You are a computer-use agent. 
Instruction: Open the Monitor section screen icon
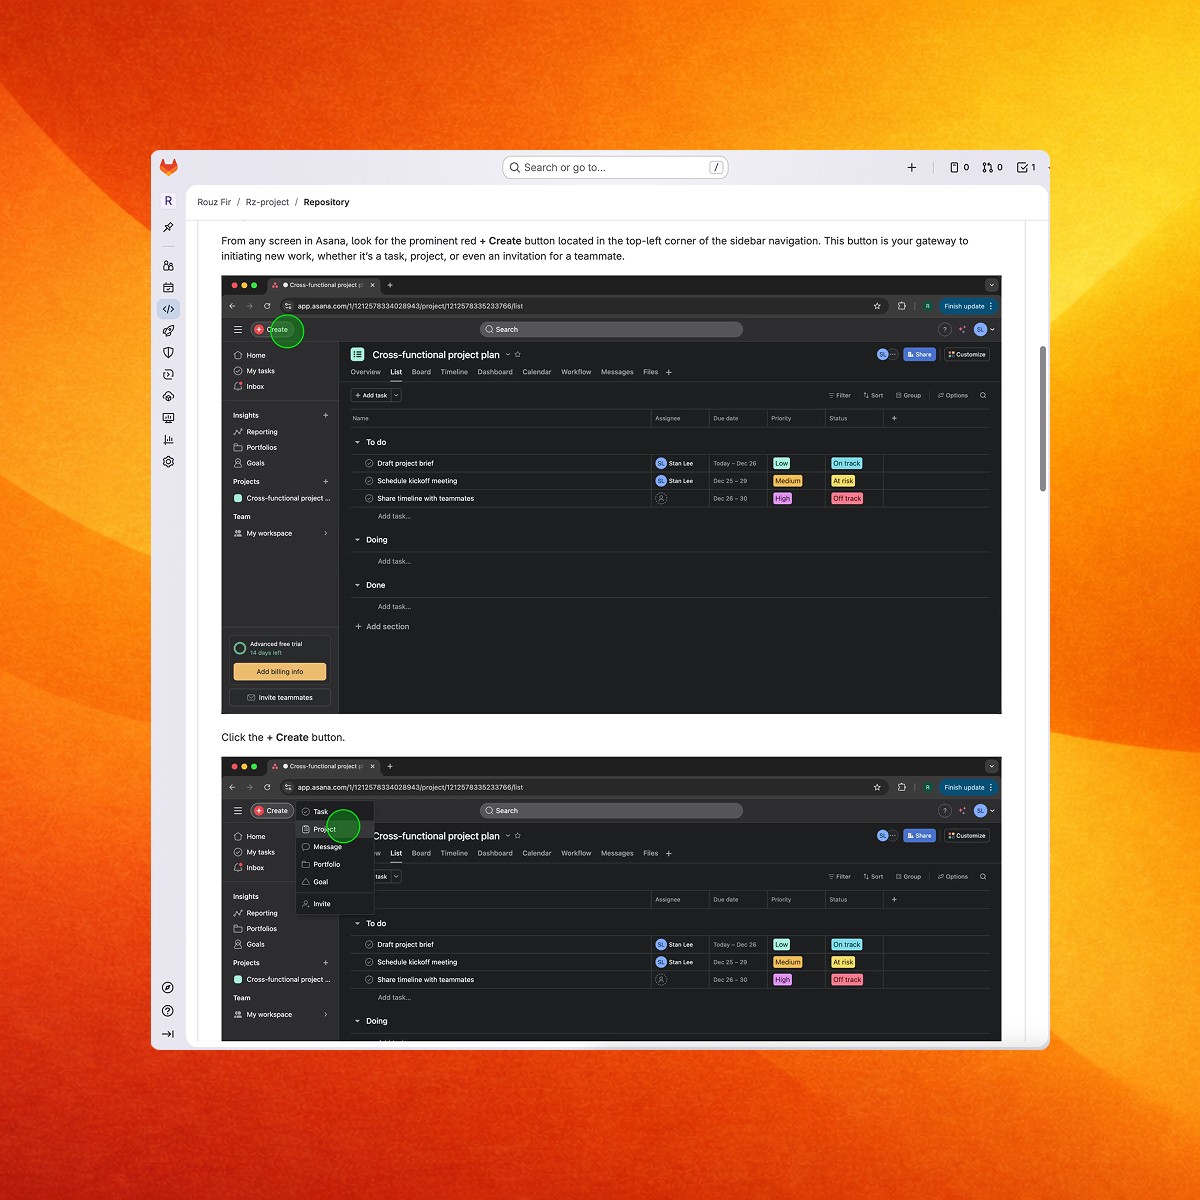(168, 418)
